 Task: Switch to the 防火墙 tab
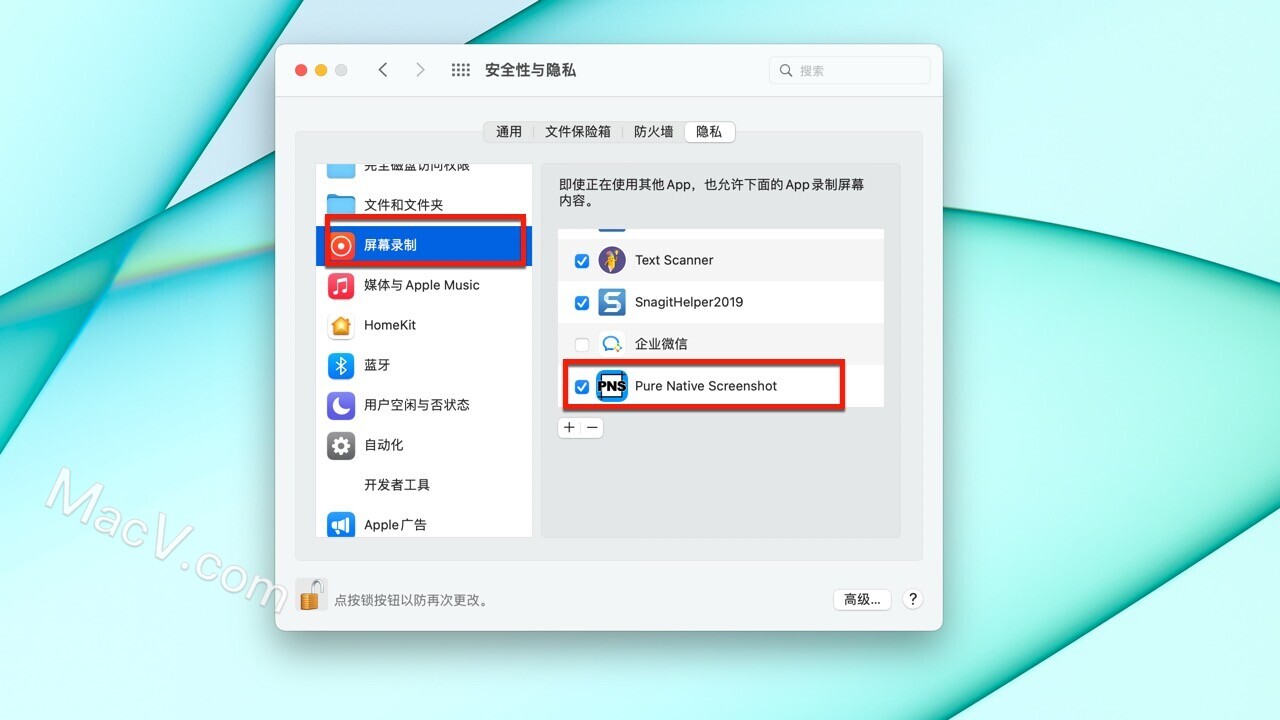pyautogui.click(x=653, y=131)
